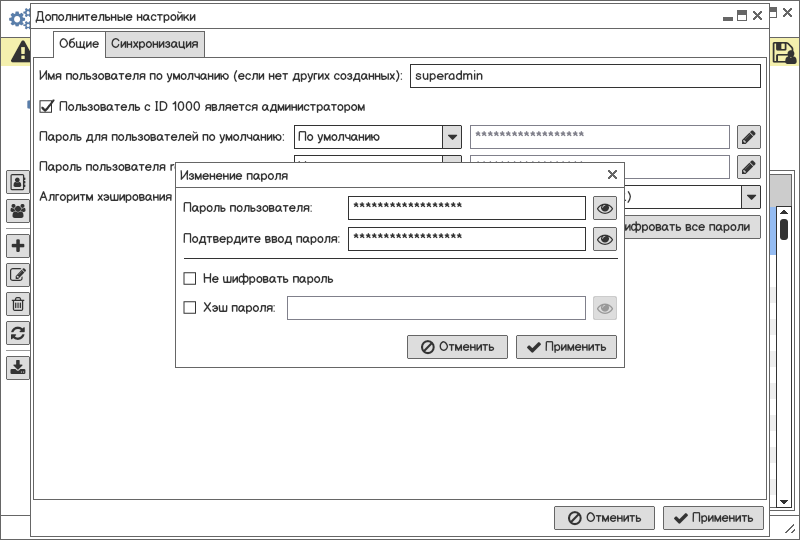Viewport: 800px width, 540px height.
Task: Click the edit pencil-square icon in sidebar
Action: (18, 275)
